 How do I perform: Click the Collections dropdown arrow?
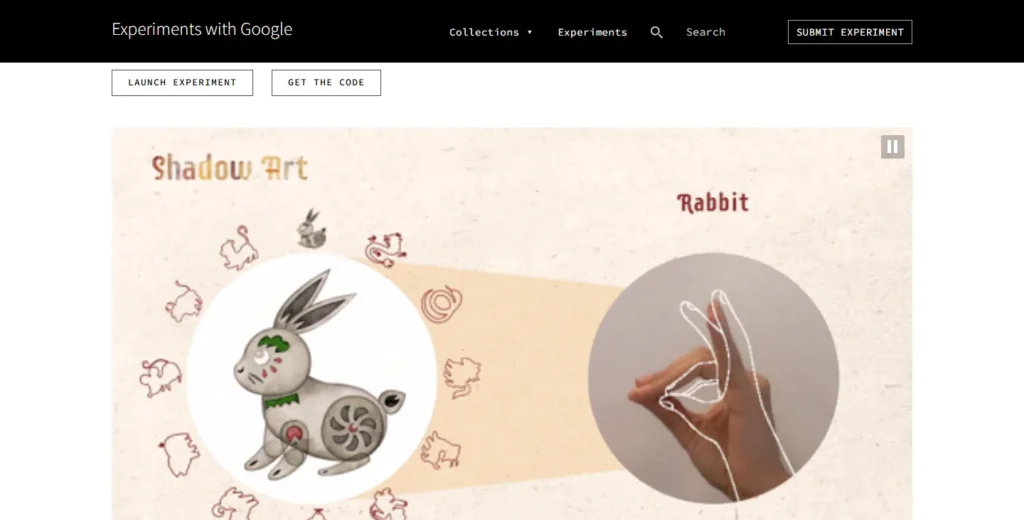[x=530, y=32]
